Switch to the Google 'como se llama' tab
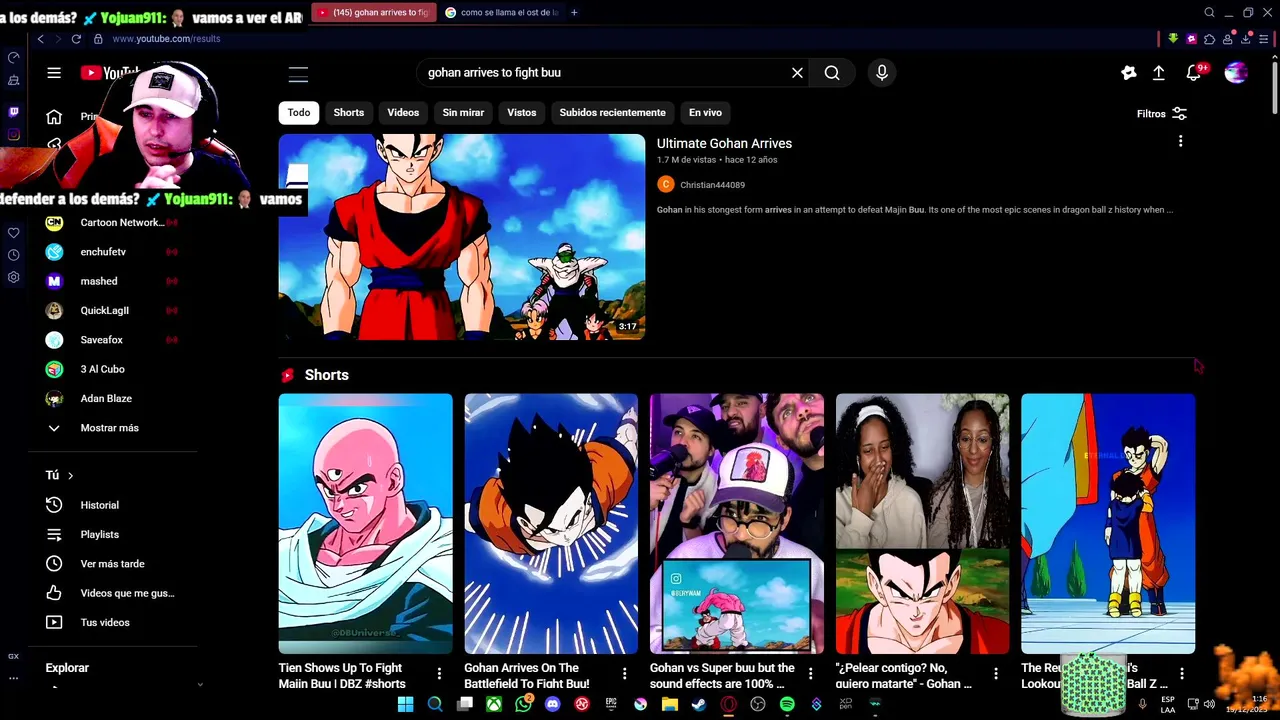This screenshot has height=720, width=1280. click(x=501, y=12)
